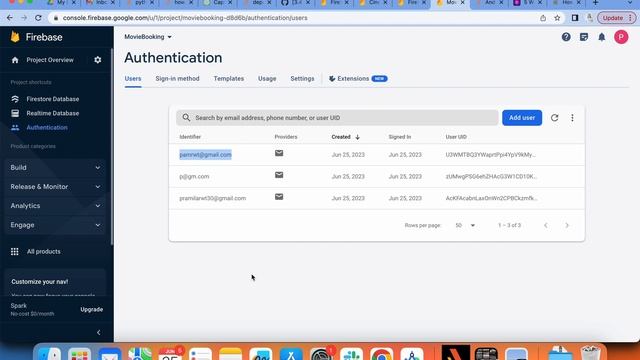Reload the browser page
Image resolution: width=640 pixels, height=360 pixels.
click(x=38, y=18)
